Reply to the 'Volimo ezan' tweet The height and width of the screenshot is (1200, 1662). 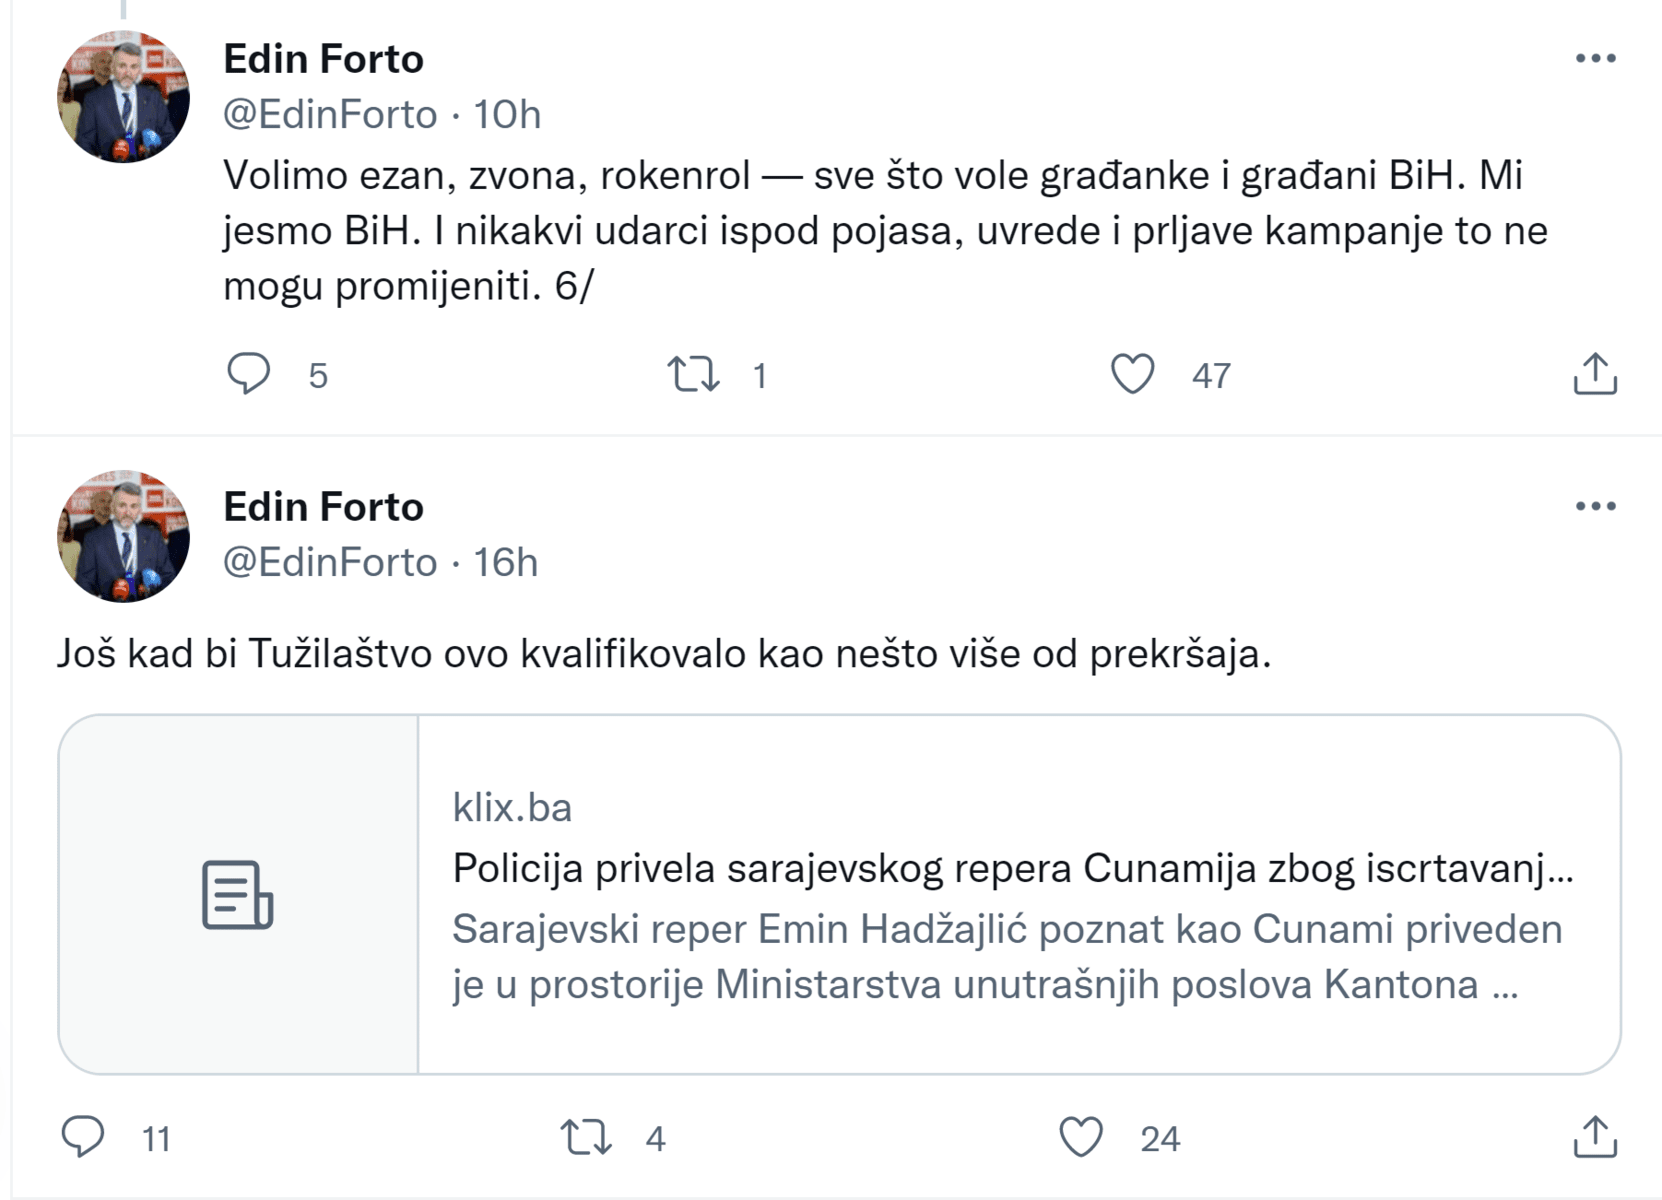pos(249,374)
